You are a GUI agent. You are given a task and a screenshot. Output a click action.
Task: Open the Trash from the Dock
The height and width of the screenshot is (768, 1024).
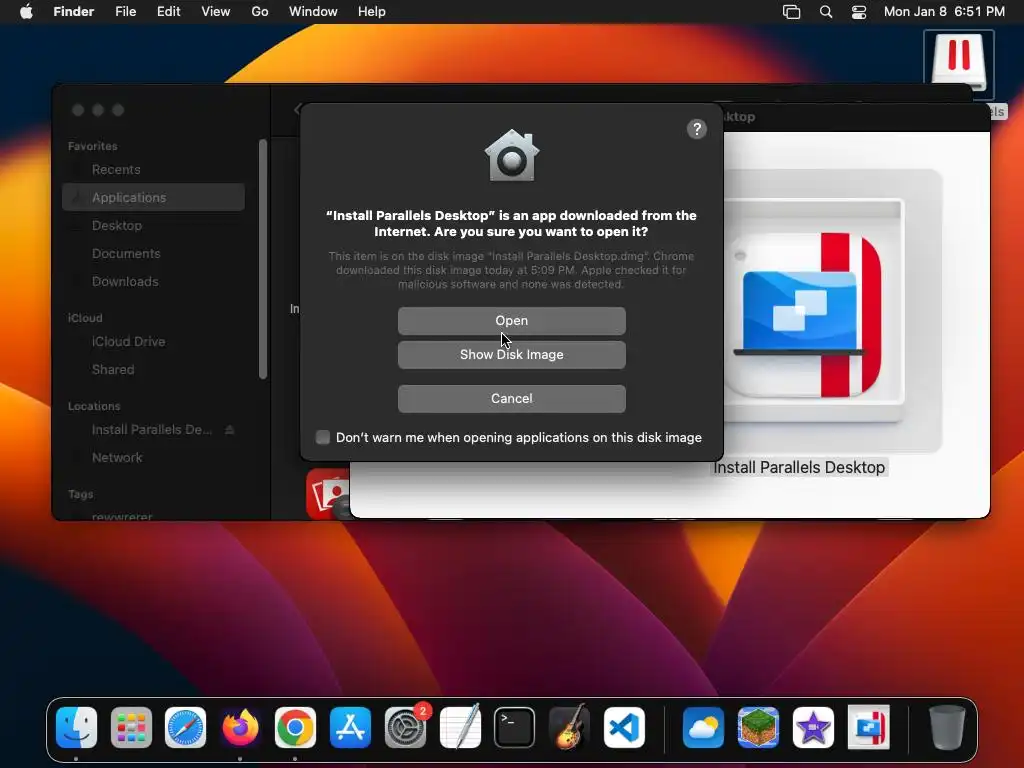(x=947, y=728)
